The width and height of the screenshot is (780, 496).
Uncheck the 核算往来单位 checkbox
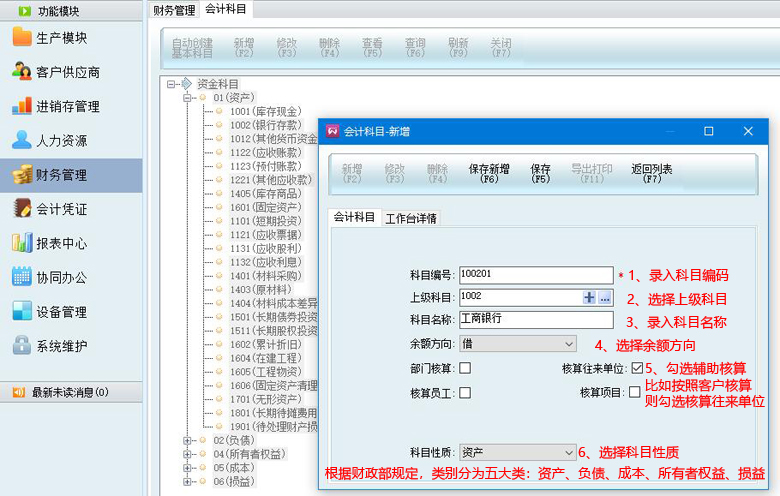click(x=637, y=369)
